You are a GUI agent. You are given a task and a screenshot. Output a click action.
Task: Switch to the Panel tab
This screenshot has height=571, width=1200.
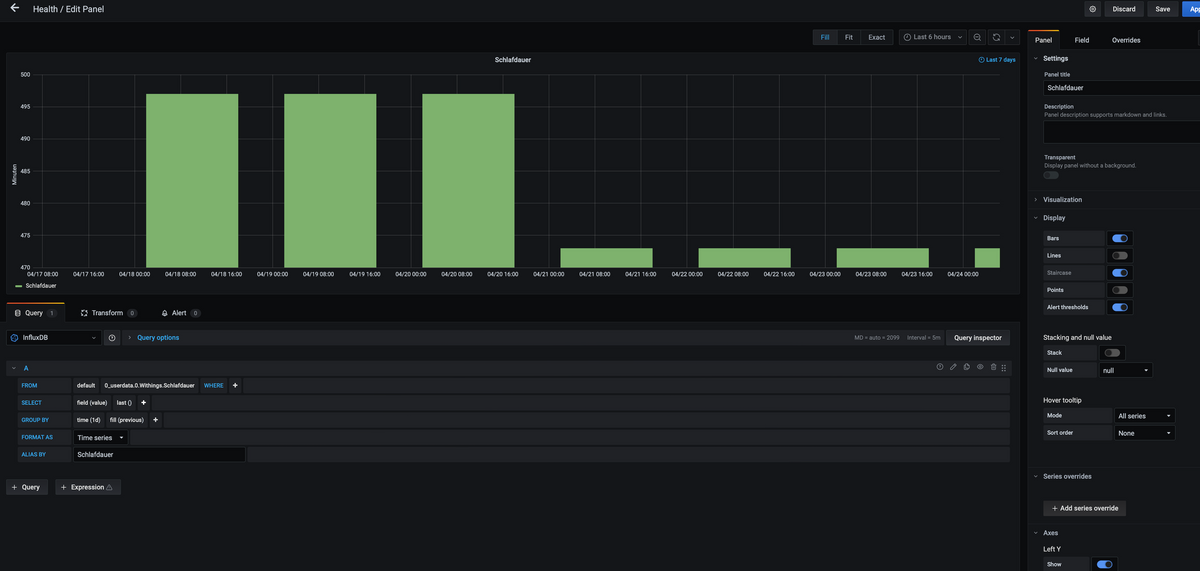[x=1043, y=40]
